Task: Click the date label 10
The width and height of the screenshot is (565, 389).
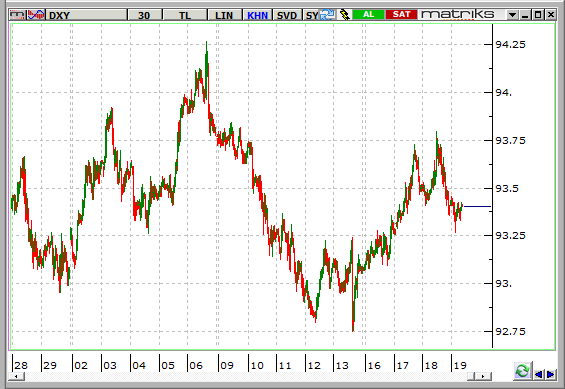Action: coord(257,366)
